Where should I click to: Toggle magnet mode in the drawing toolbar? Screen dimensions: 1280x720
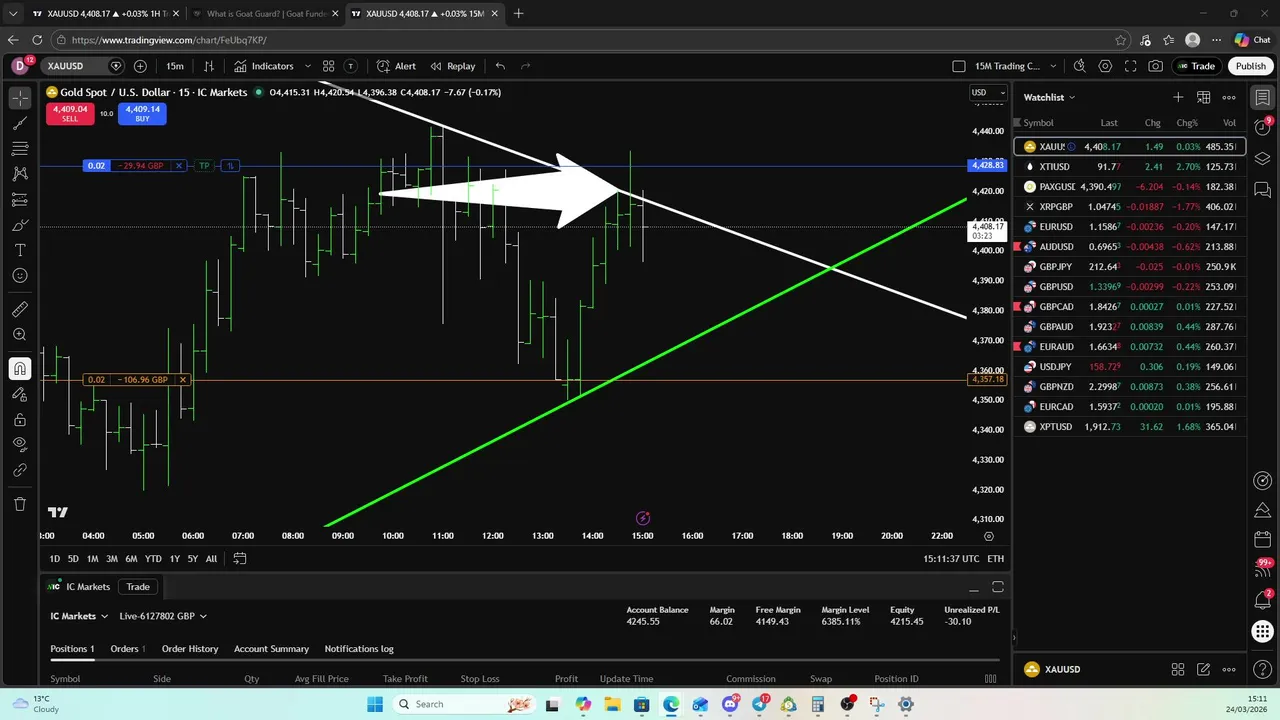[19, 369]
